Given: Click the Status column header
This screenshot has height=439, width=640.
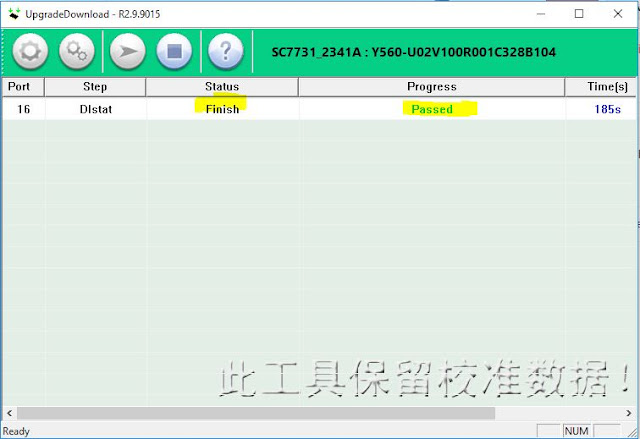Looking at the screenshot, I should pos(222,87).
